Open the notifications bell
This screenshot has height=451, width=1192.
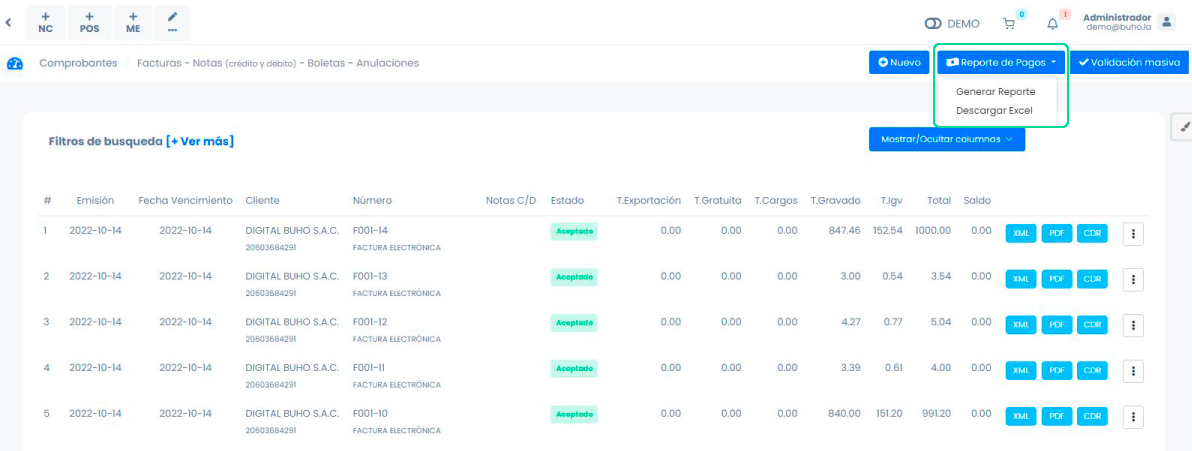pyautogui.click(x=1052, y=23)
